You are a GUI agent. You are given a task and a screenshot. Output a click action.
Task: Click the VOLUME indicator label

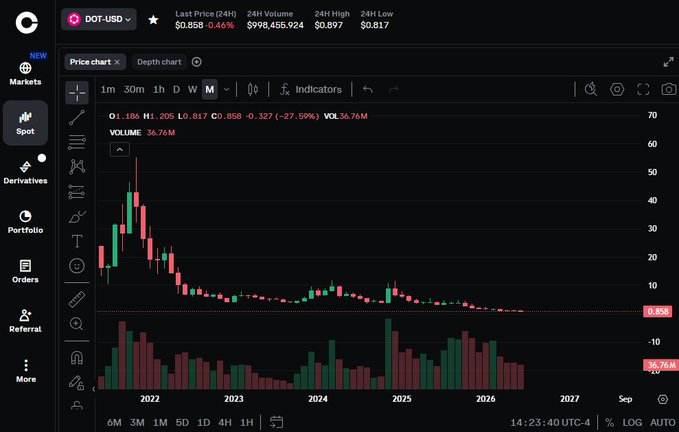[125, 132]
